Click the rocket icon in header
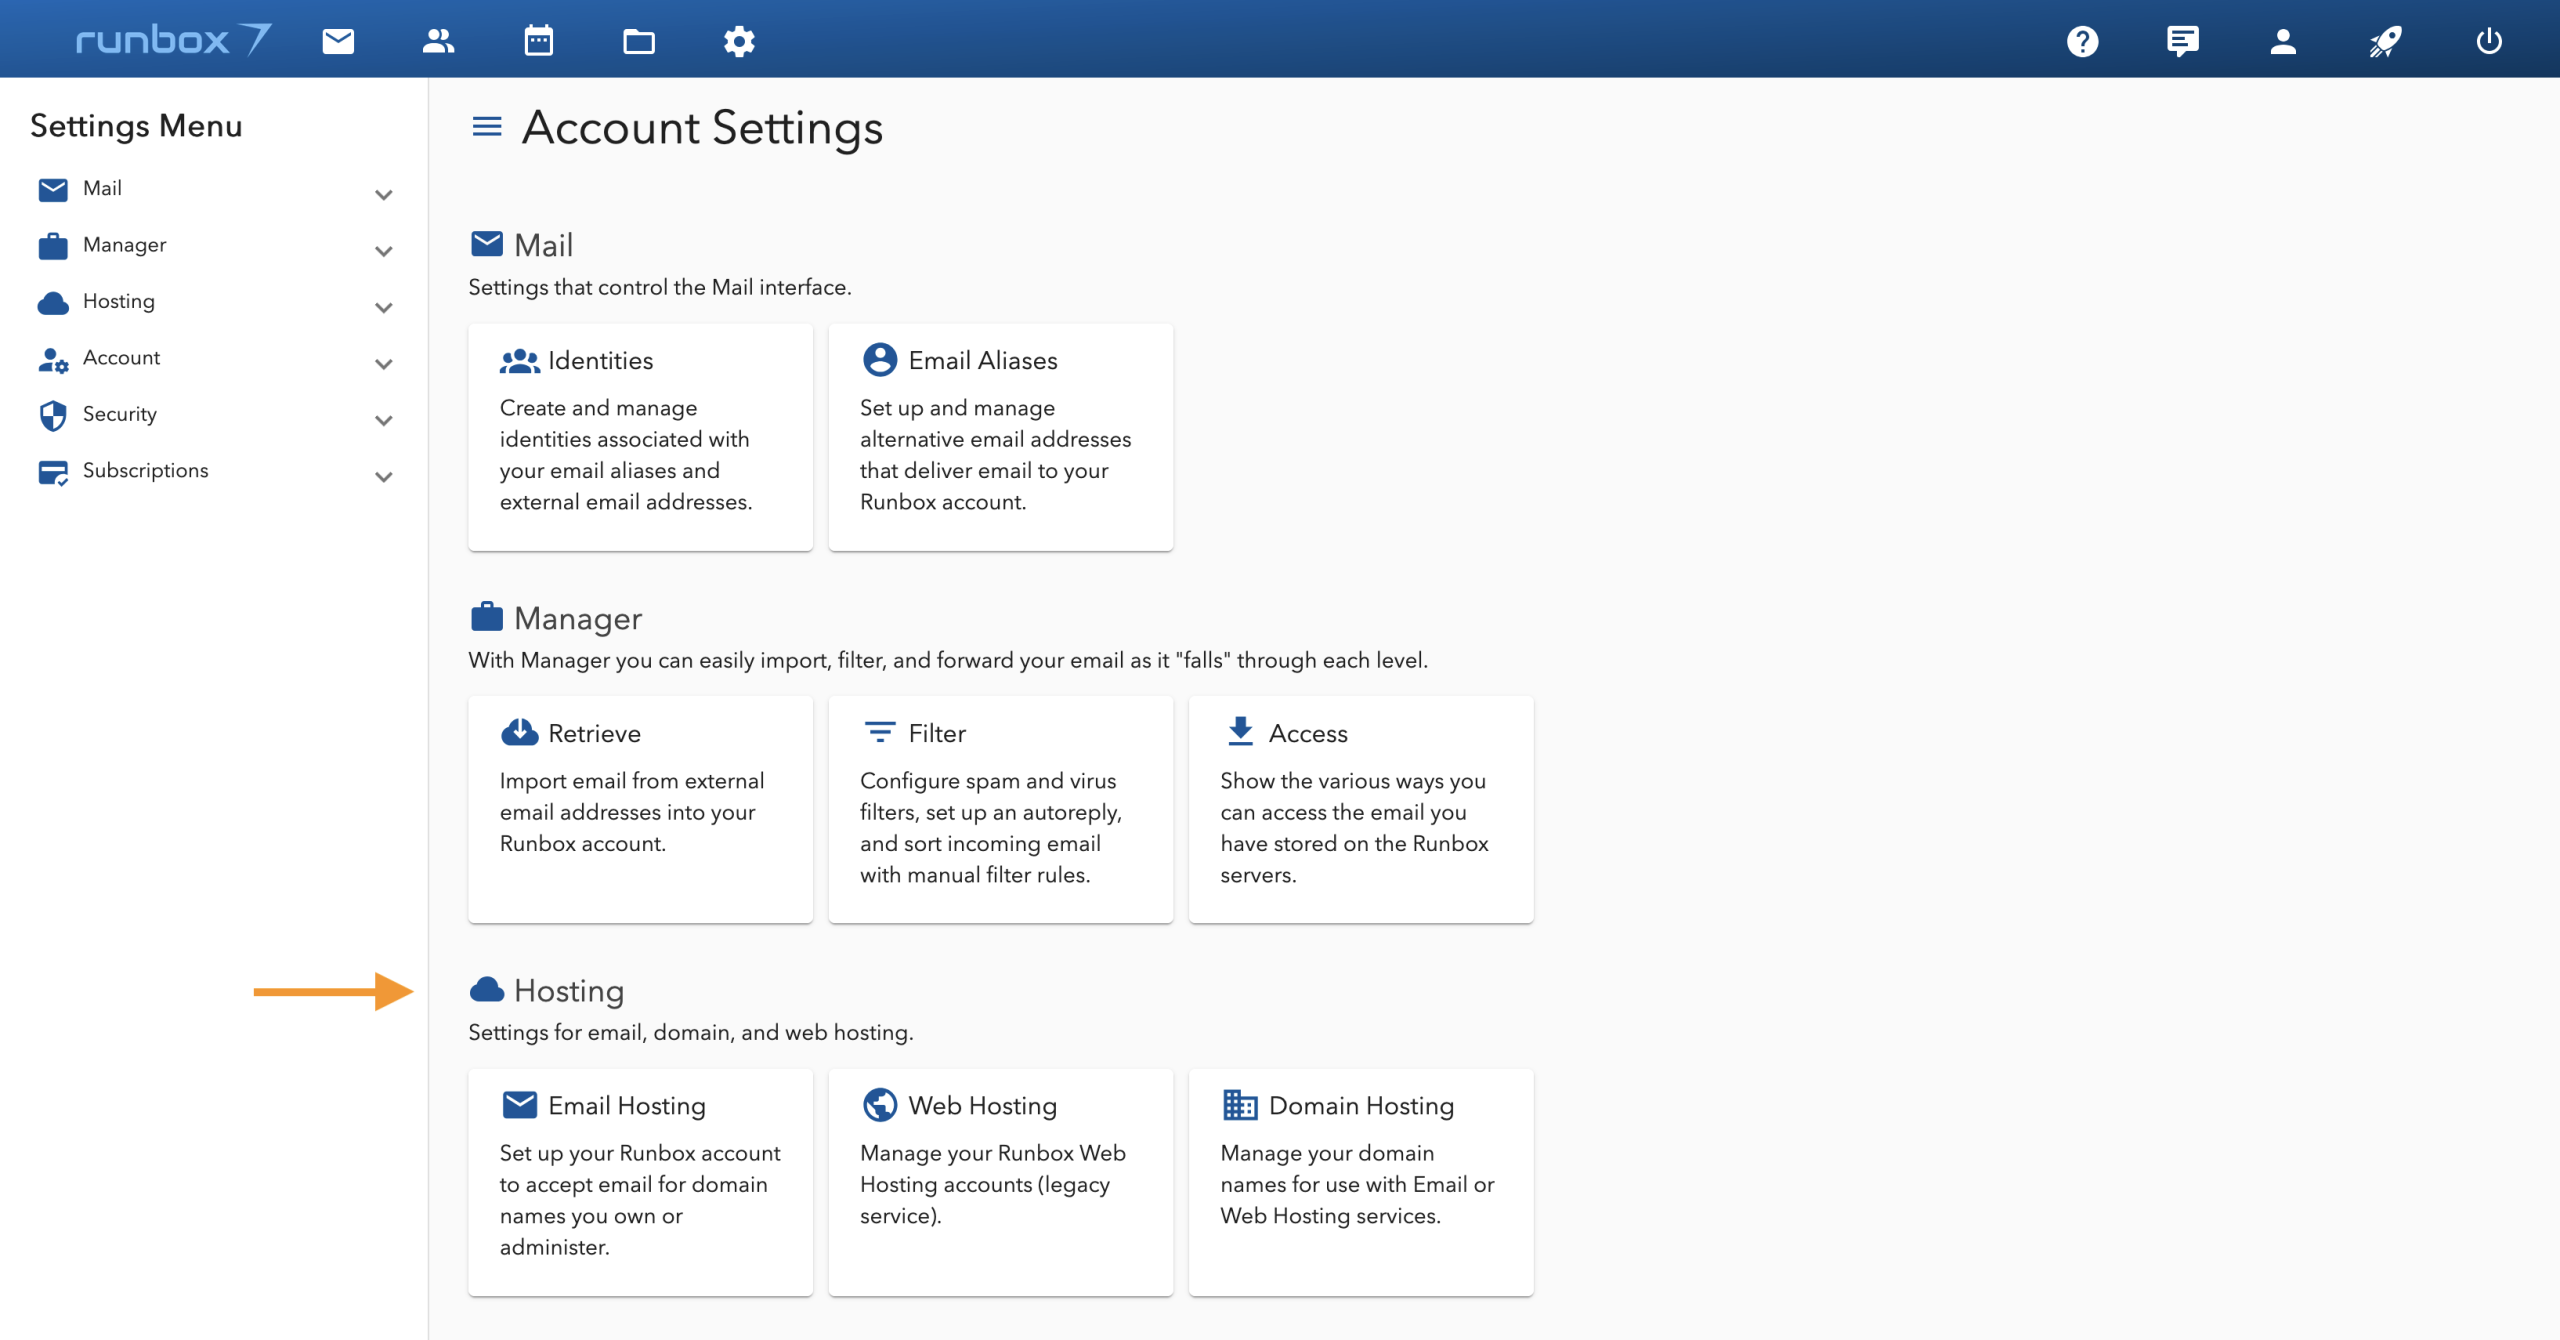The image size is (2560, 1340). pos(2385,41)
